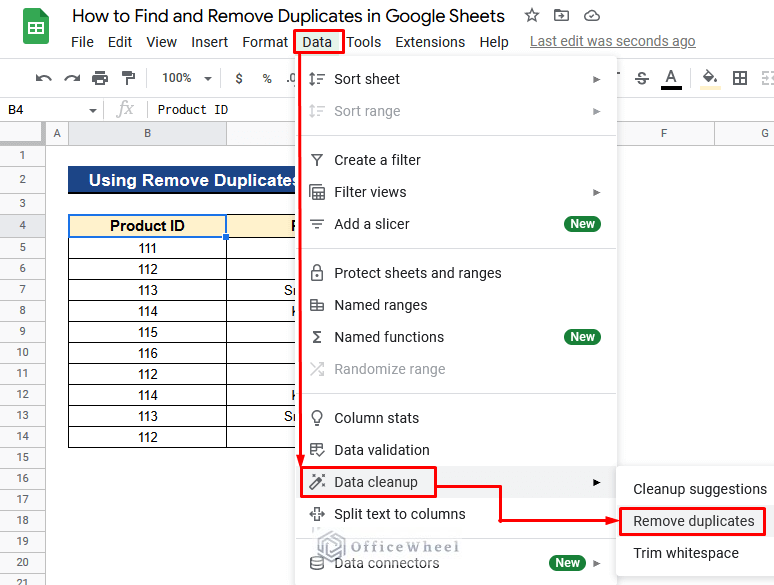Select column F header

click(664, 133)
